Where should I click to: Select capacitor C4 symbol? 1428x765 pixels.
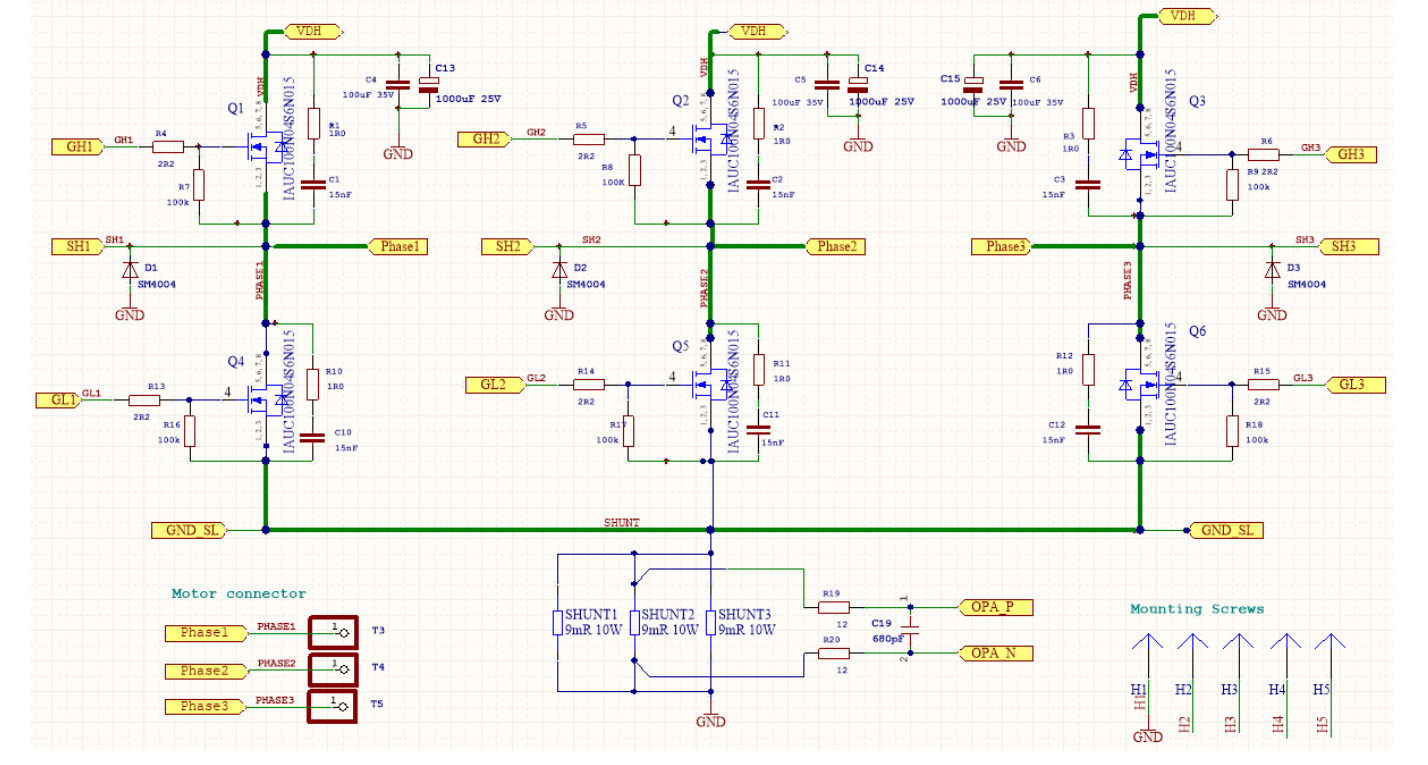point(398,87)
